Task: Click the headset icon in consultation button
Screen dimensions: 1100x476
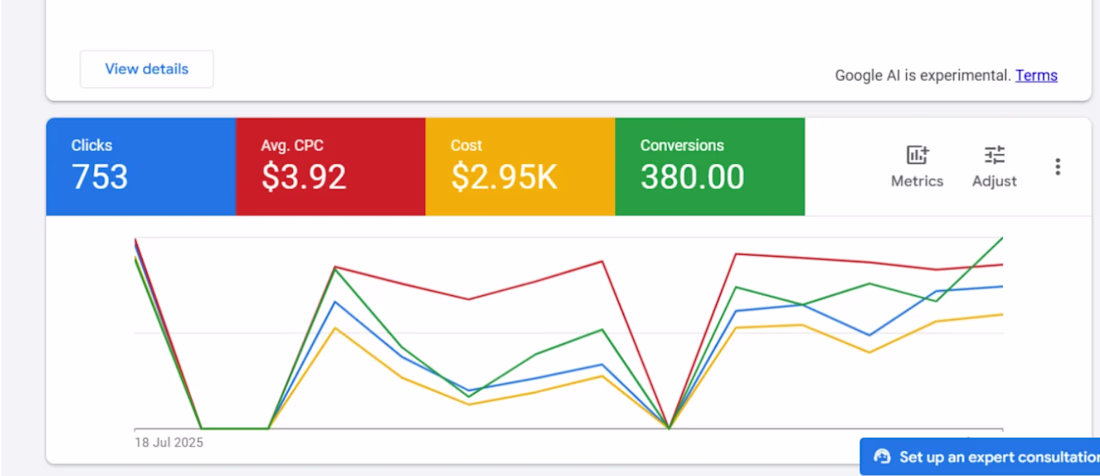Action: pyautogui.click(x=882, y=457)
